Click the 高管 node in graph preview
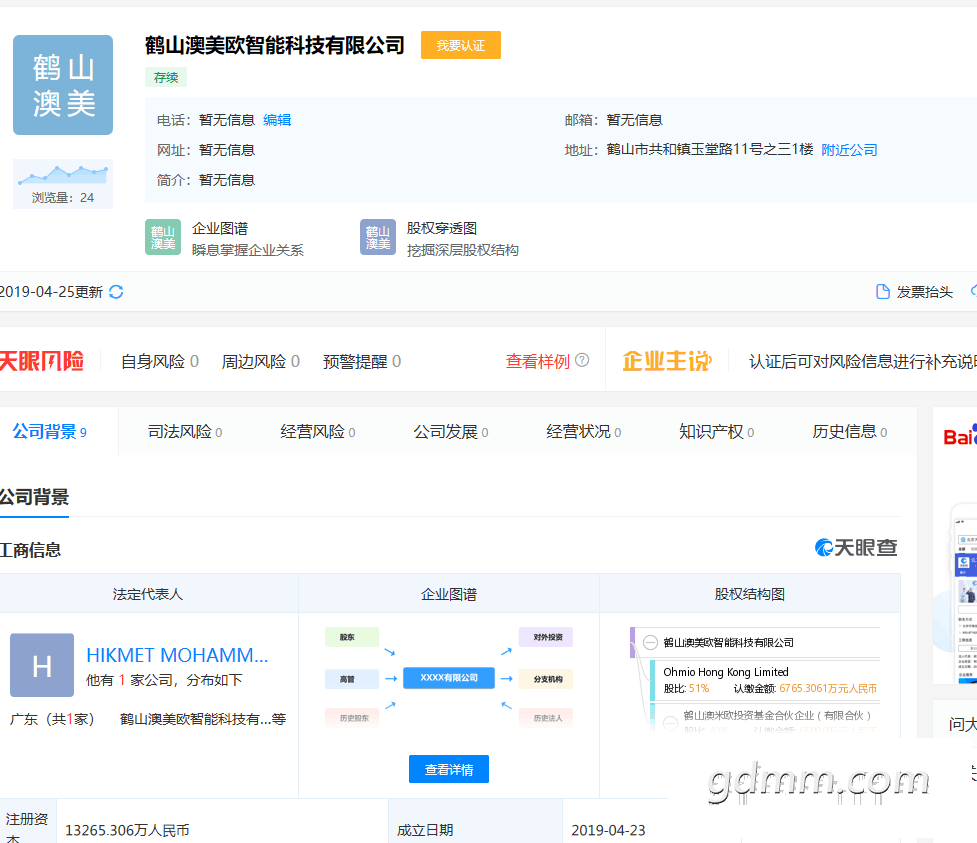This screenshot has width=977, height=843. click(x=351, y=679)
